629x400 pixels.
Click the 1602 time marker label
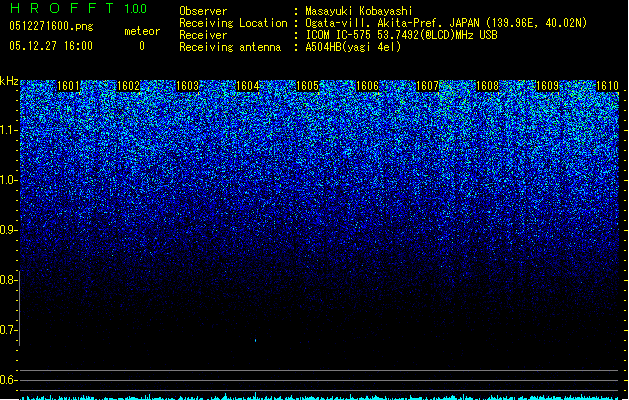coord(128,86)
